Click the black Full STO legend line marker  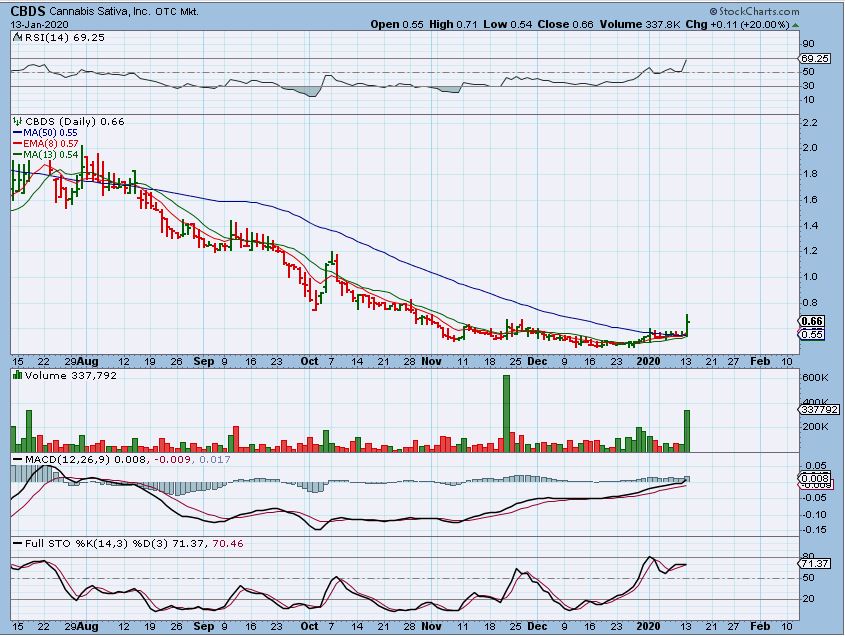(17, 543)
